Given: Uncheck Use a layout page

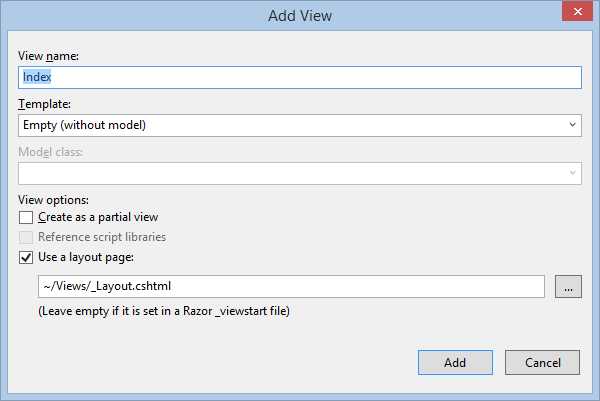Looking at the screenshot, I should (x=26, y=258).
